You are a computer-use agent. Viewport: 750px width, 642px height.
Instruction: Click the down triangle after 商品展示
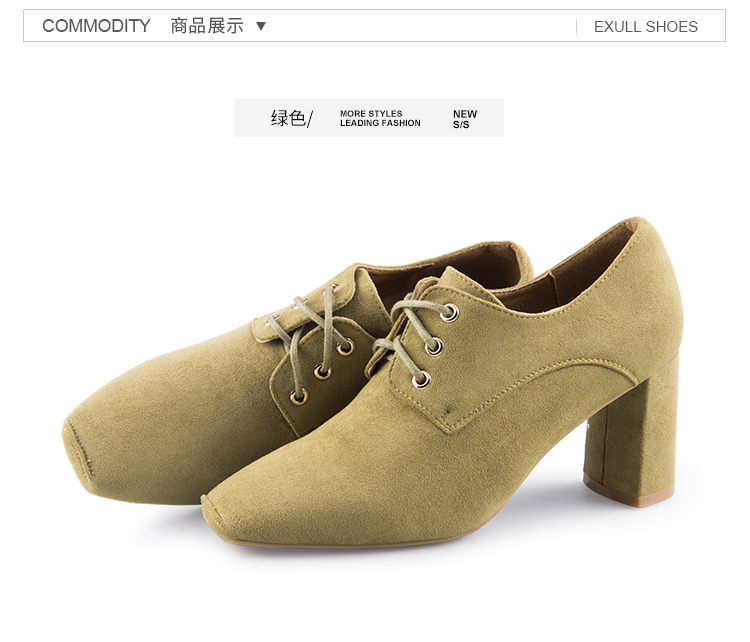click(261, 26)
